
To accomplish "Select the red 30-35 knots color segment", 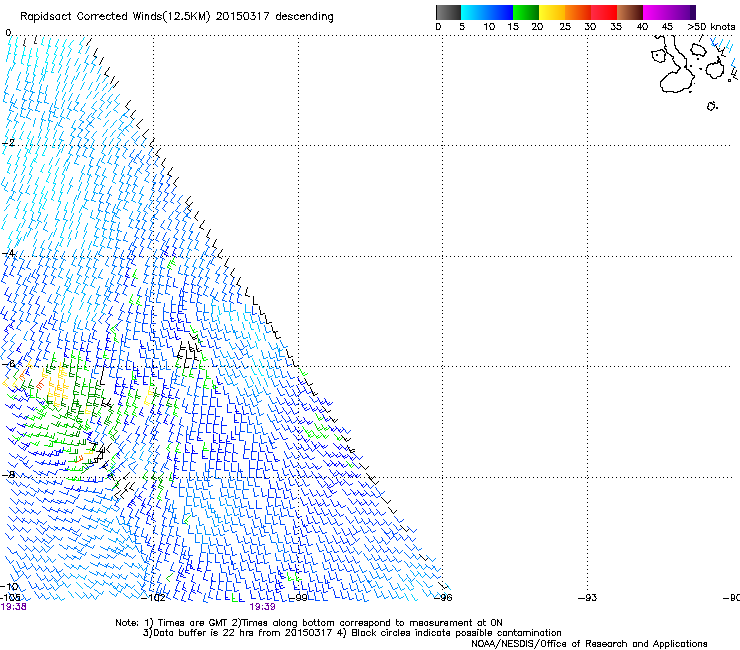I will [x=604, y=12].
